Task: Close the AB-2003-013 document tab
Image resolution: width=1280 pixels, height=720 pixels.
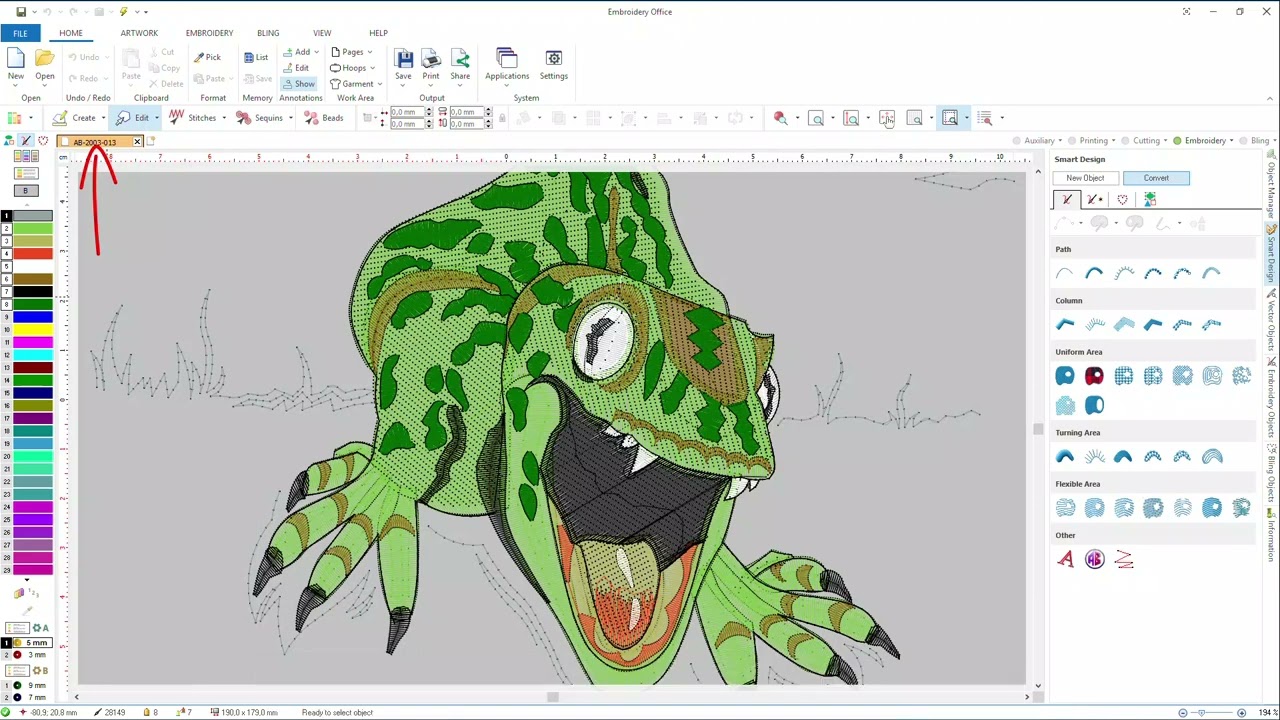Action: pos(137,142)
